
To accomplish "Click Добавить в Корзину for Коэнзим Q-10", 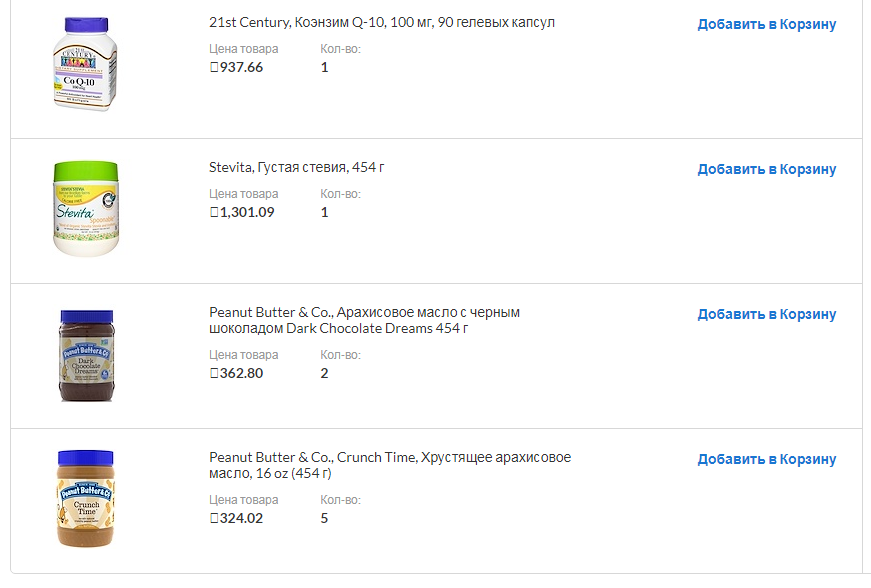I will (x=766, y=24).
